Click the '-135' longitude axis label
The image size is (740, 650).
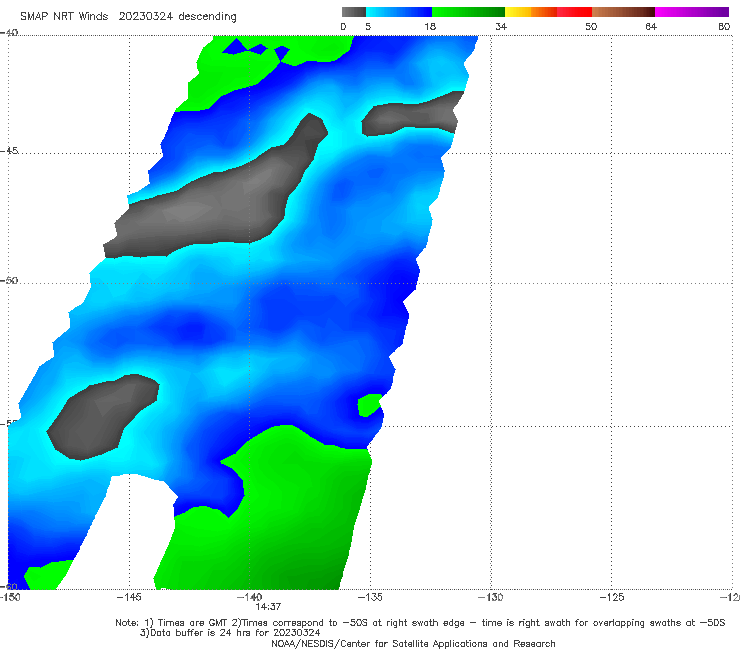tap(370, 597)
